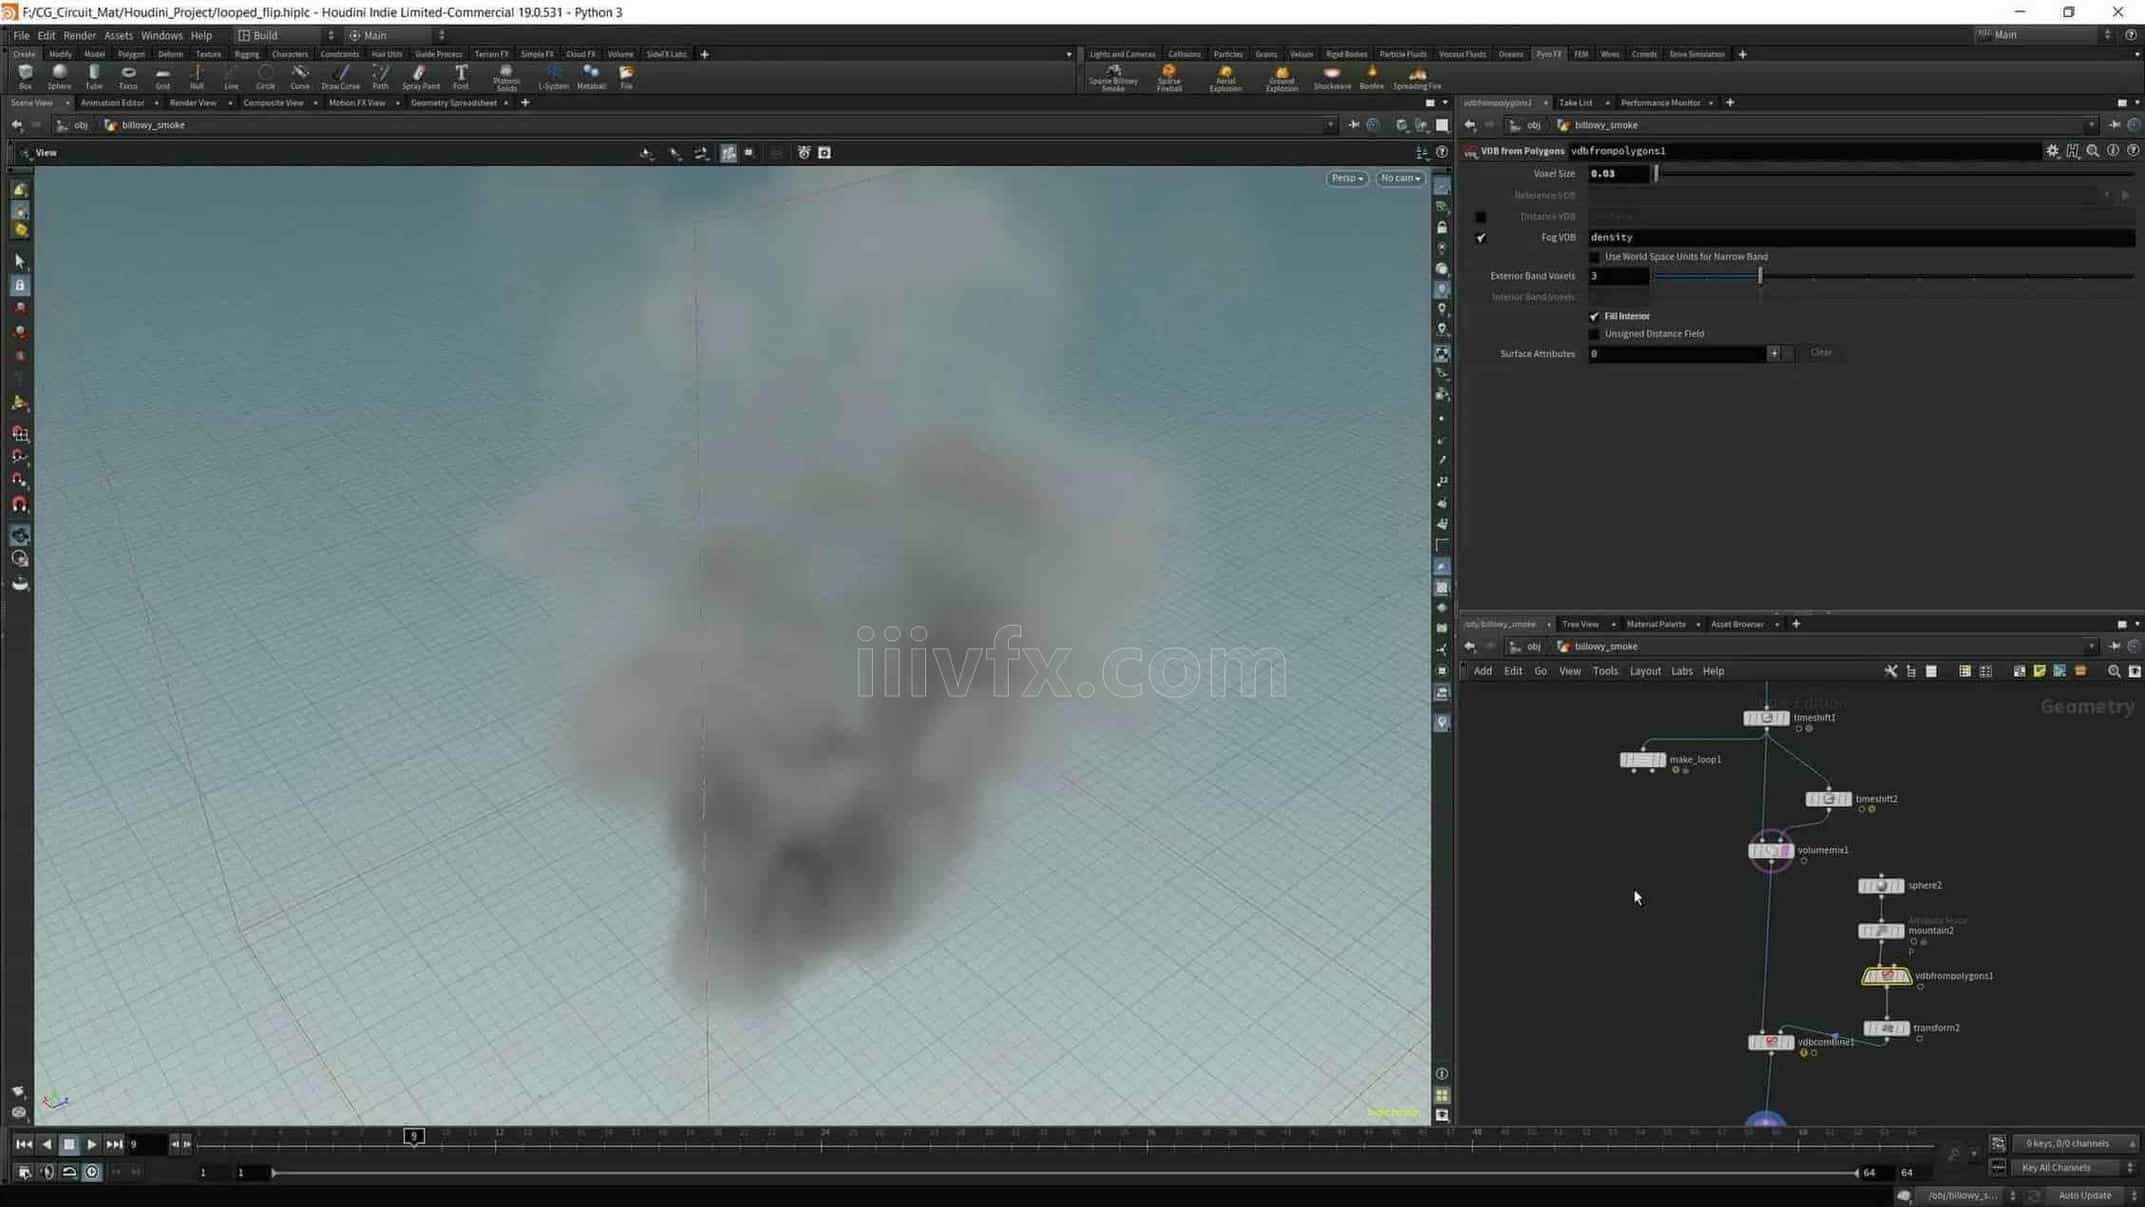Image resolution: width=2145 pixels, height=1207 pixels.
Task: Open the Build desktop dropdown
Action: (x=286, y=35)
